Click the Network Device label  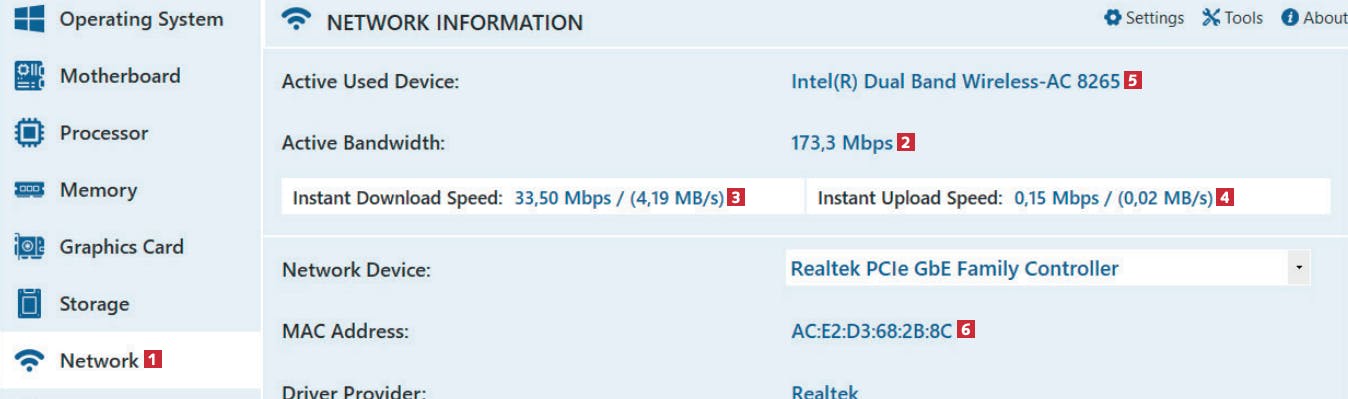(x=356, y=270)
